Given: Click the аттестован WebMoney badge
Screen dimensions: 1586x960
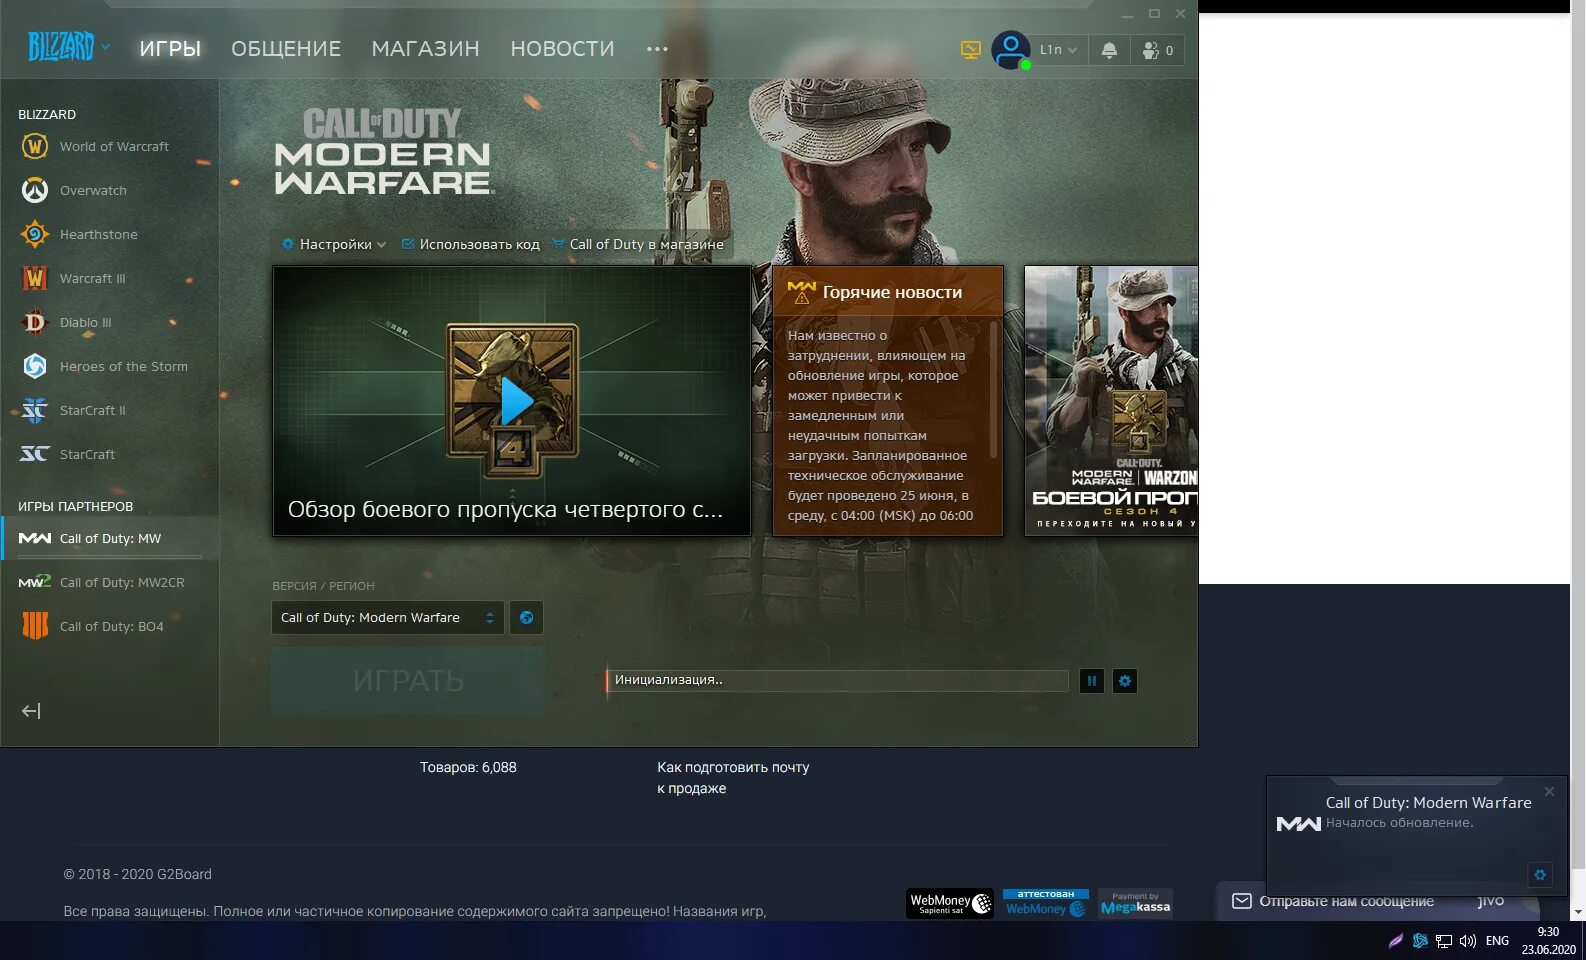Looking at the screenshot, I should (x=1046, y=904).
